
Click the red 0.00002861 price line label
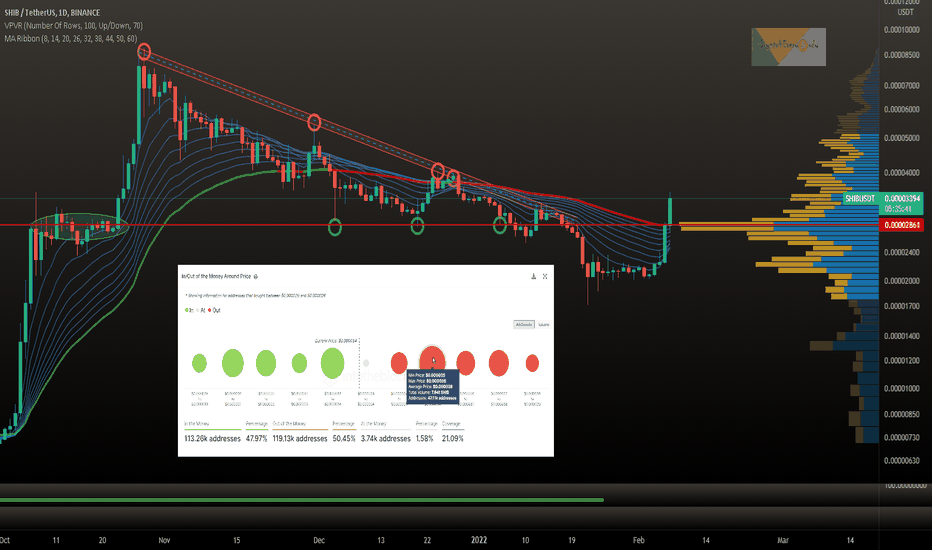coord(901,225)
